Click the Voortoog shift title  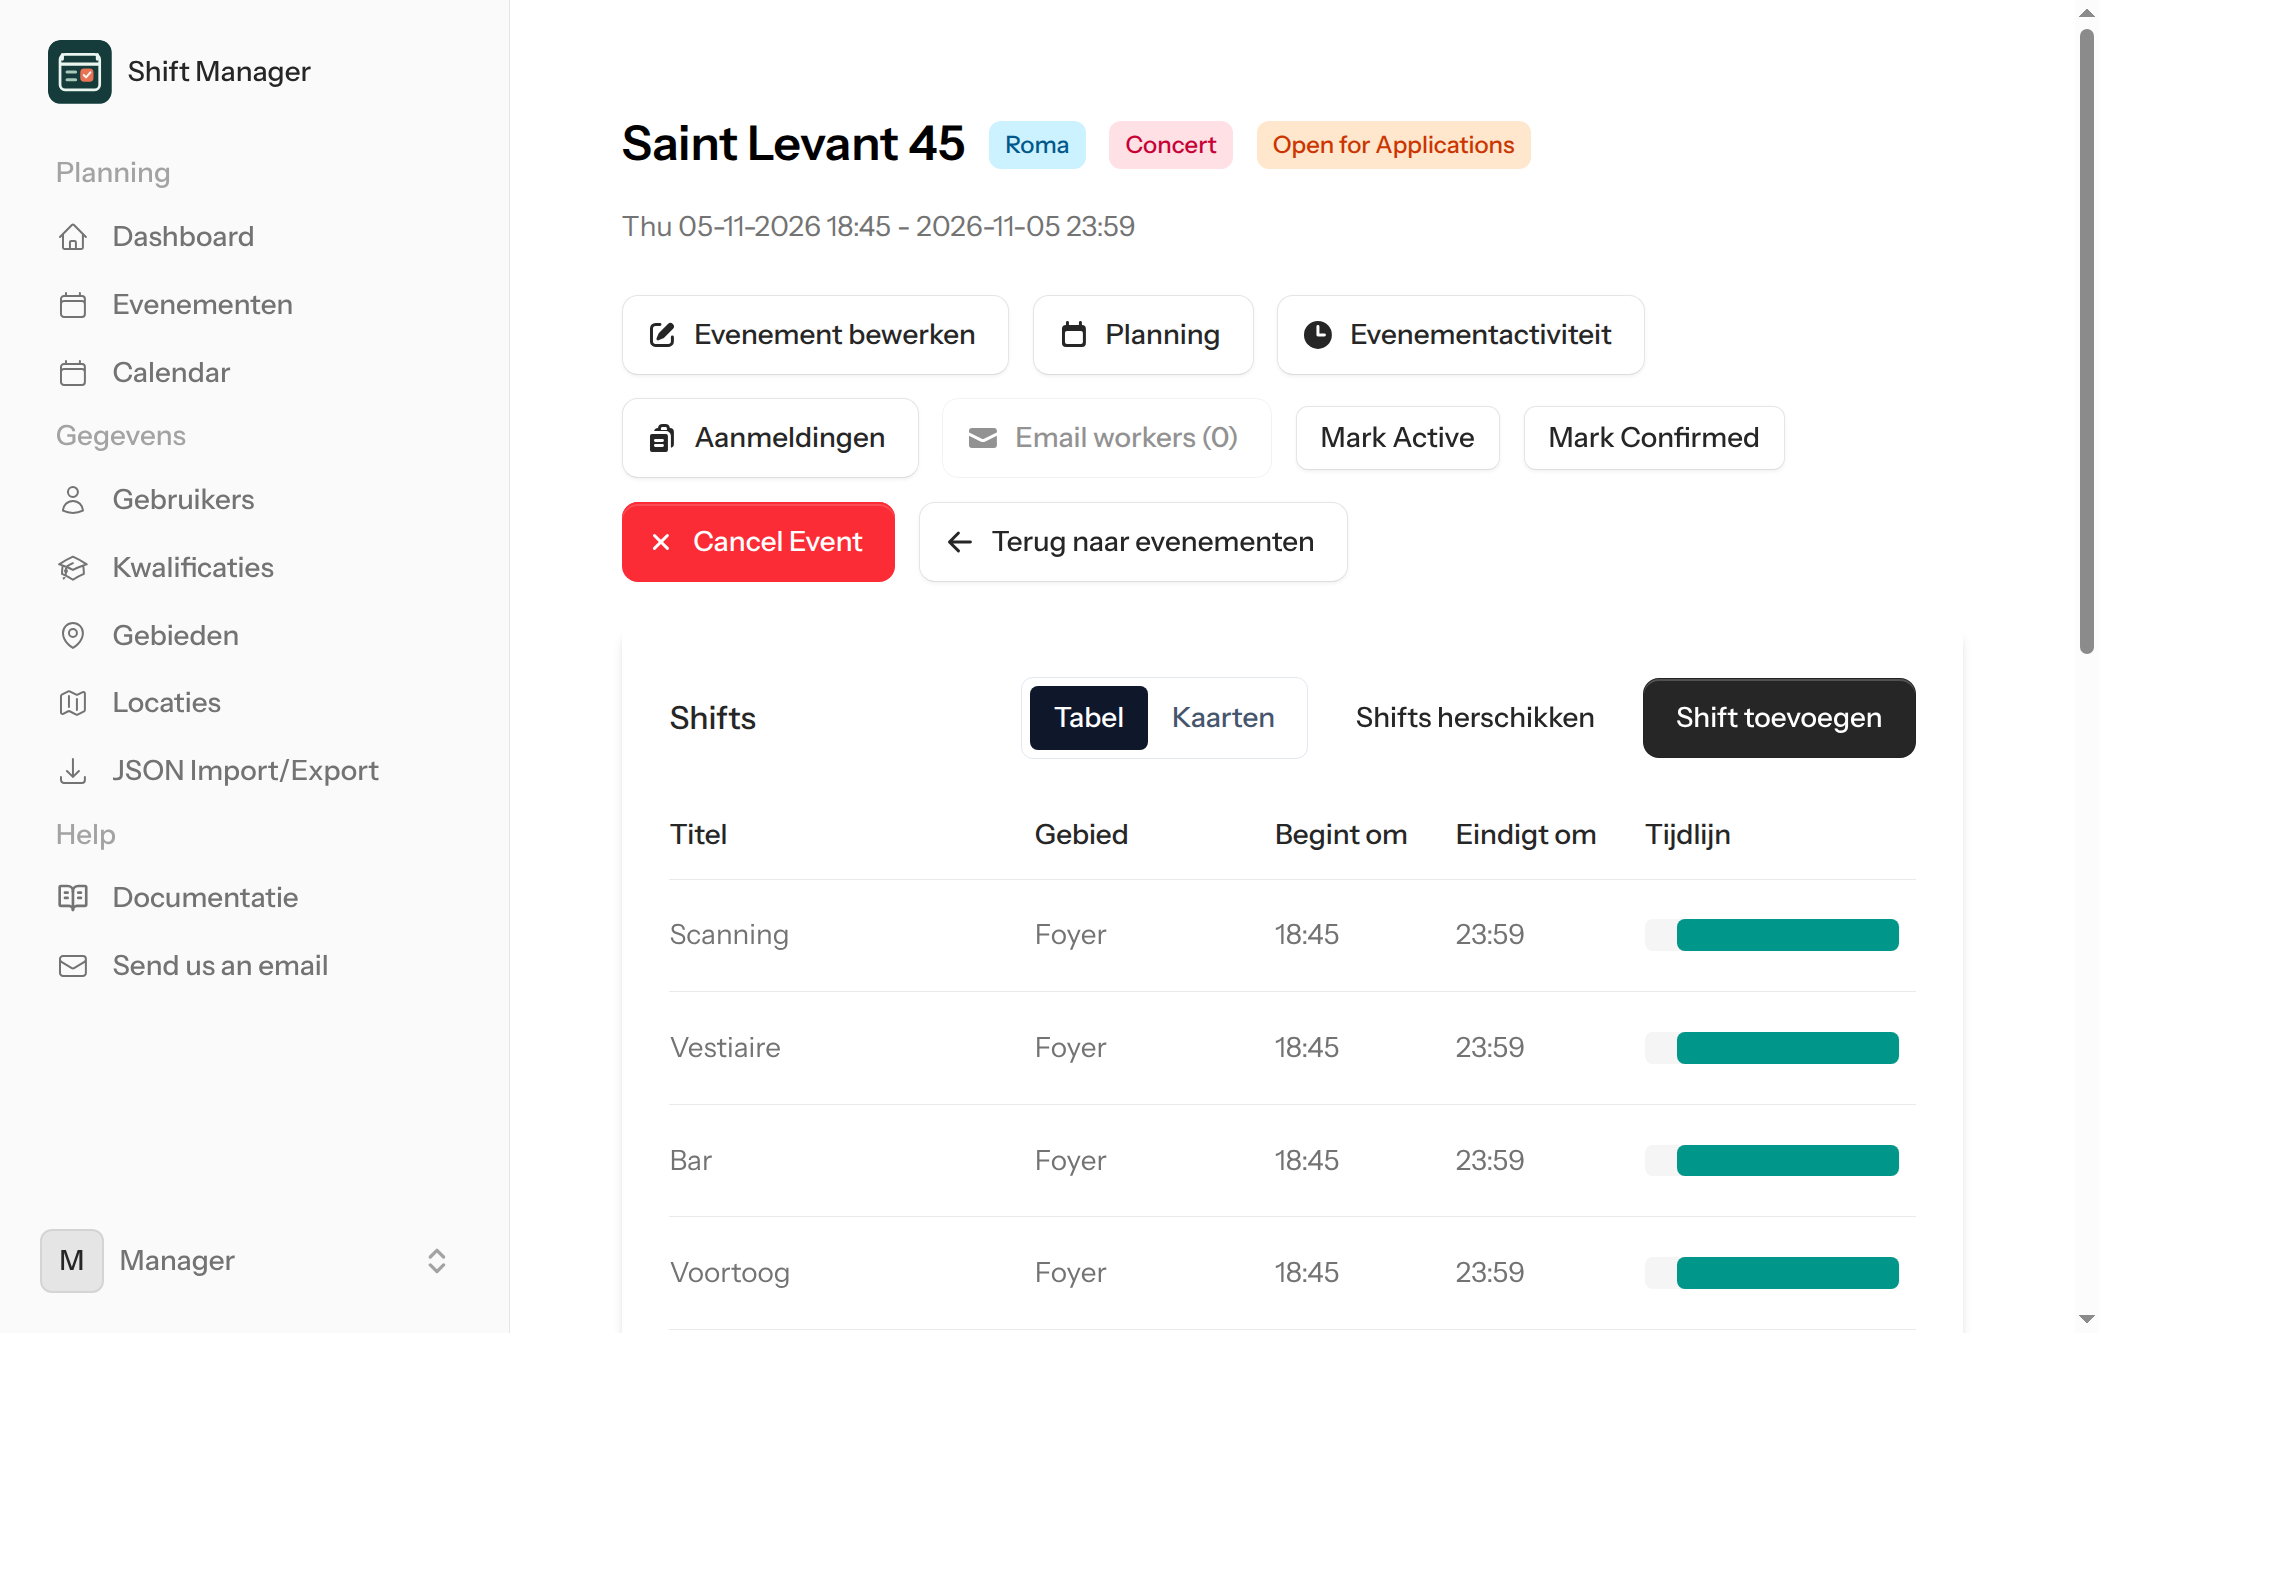[730, 1273]
